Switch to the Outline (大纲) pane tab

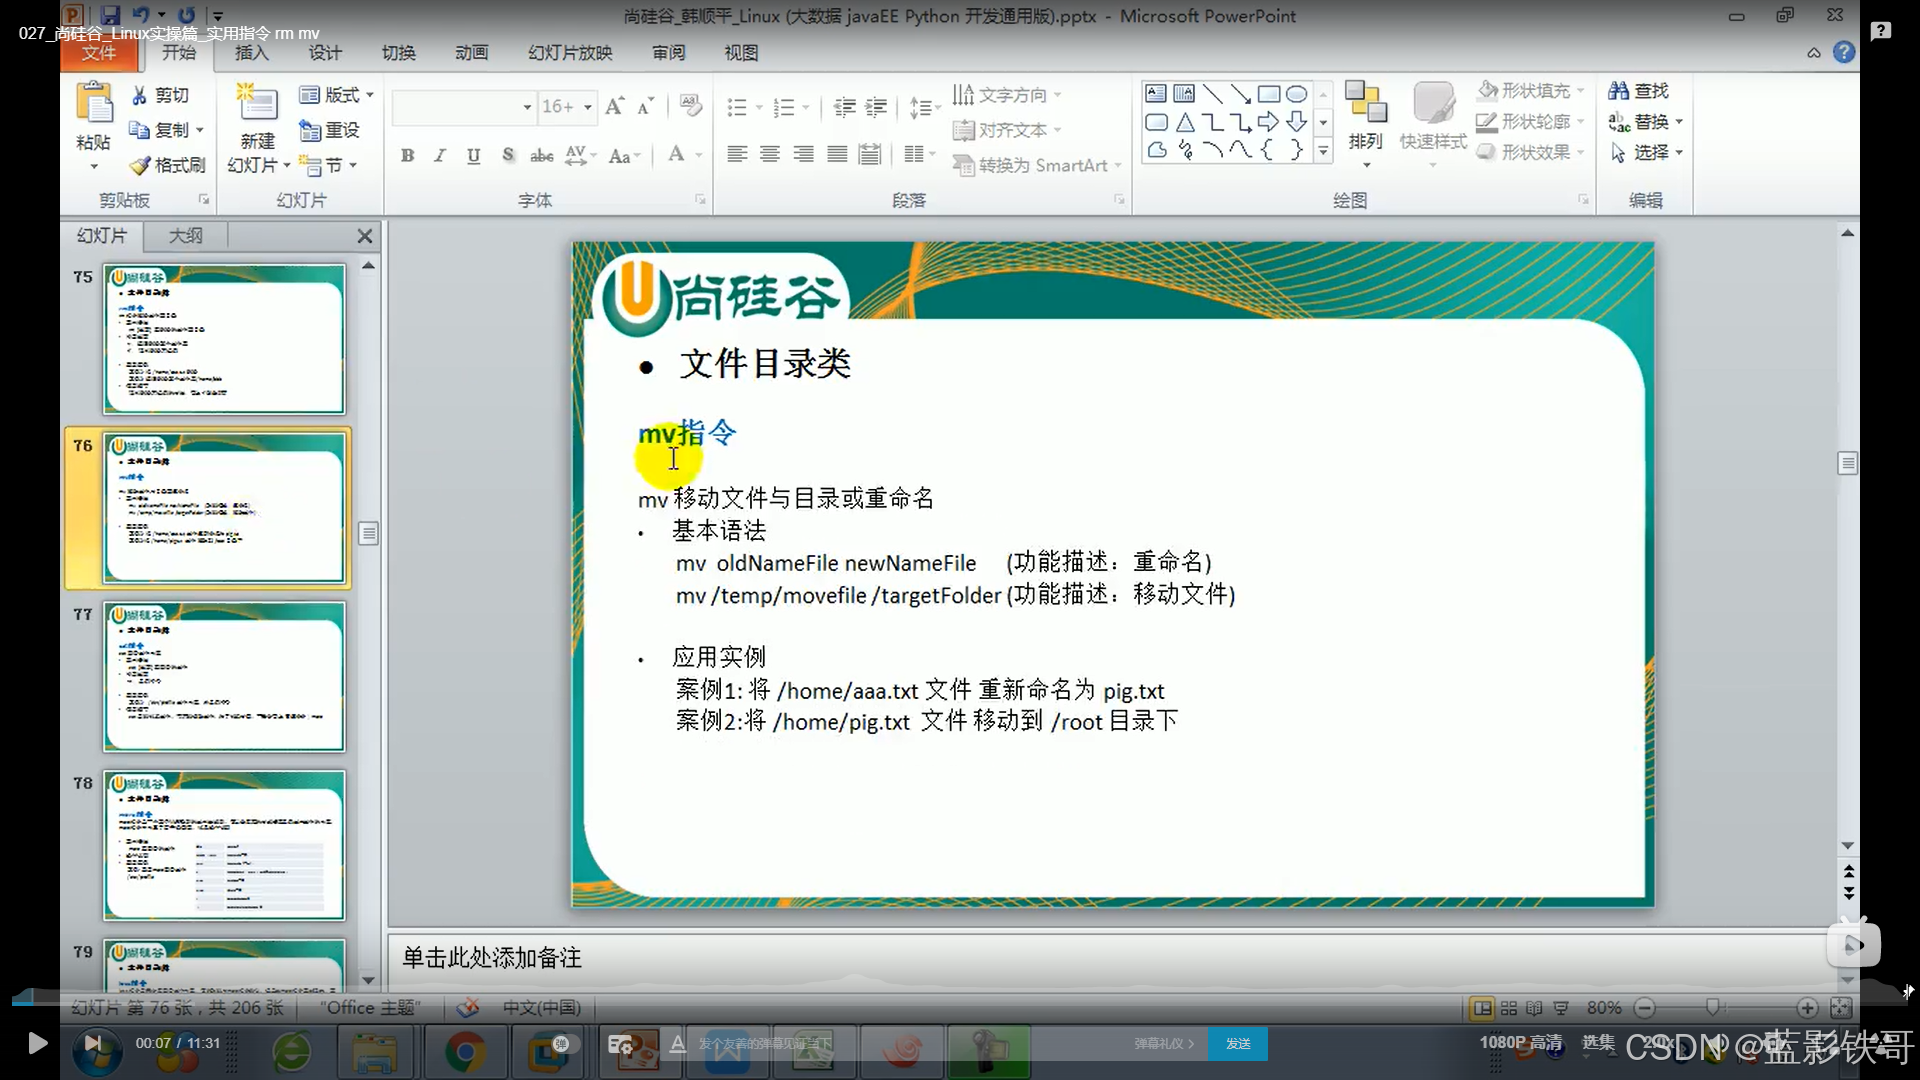(x=185, y=236)
